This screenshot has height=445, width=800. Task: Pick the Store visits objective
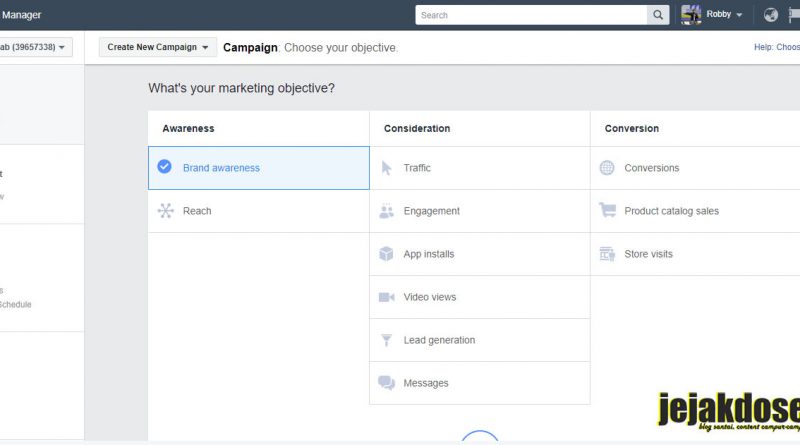[x=695, y=254]
